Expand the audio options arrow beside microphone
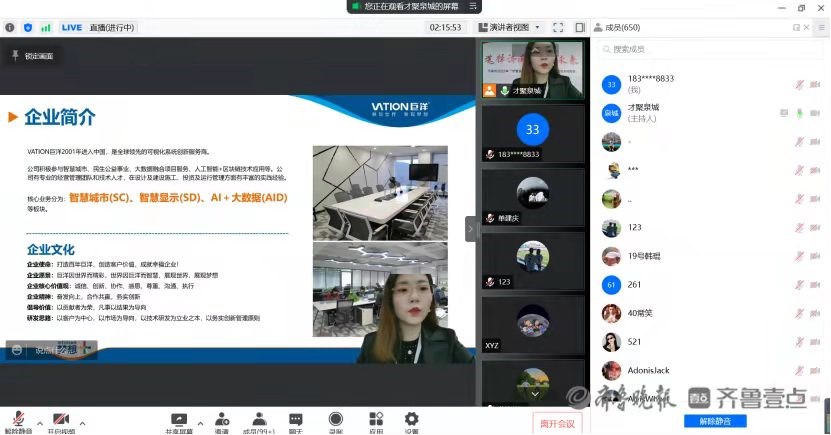Screen dimensions: 831x435 click(x=38, y=420)
